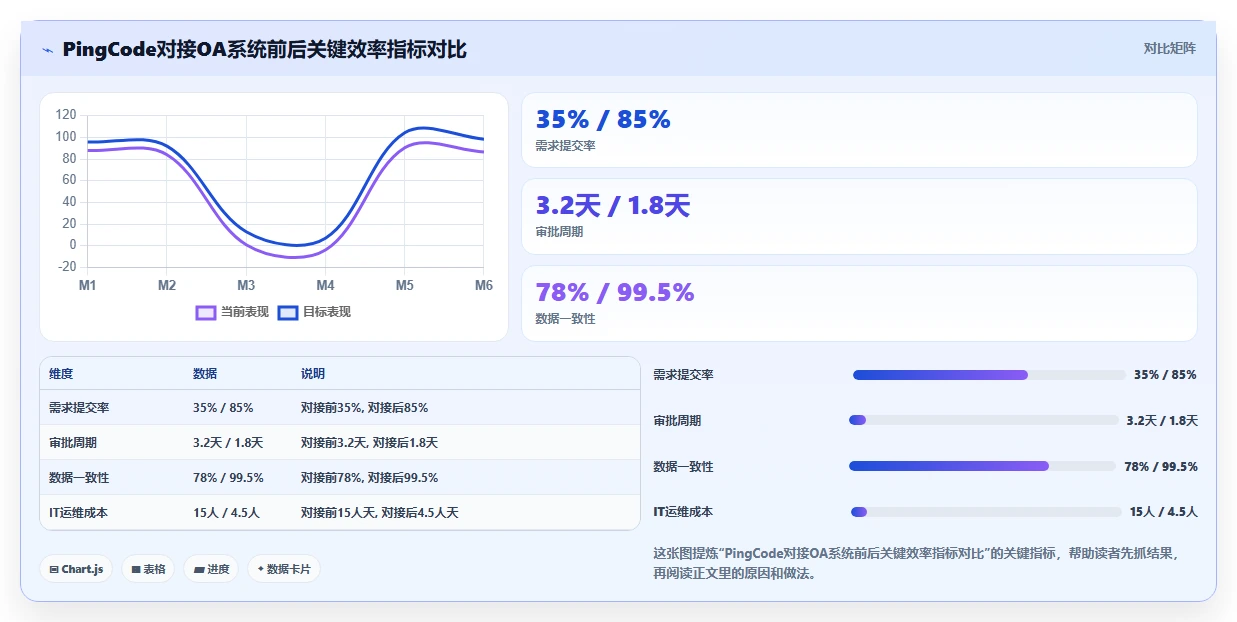Select the 数据卡片 tag
This screenshot has height=622, width=1237.
pos(284,569)
